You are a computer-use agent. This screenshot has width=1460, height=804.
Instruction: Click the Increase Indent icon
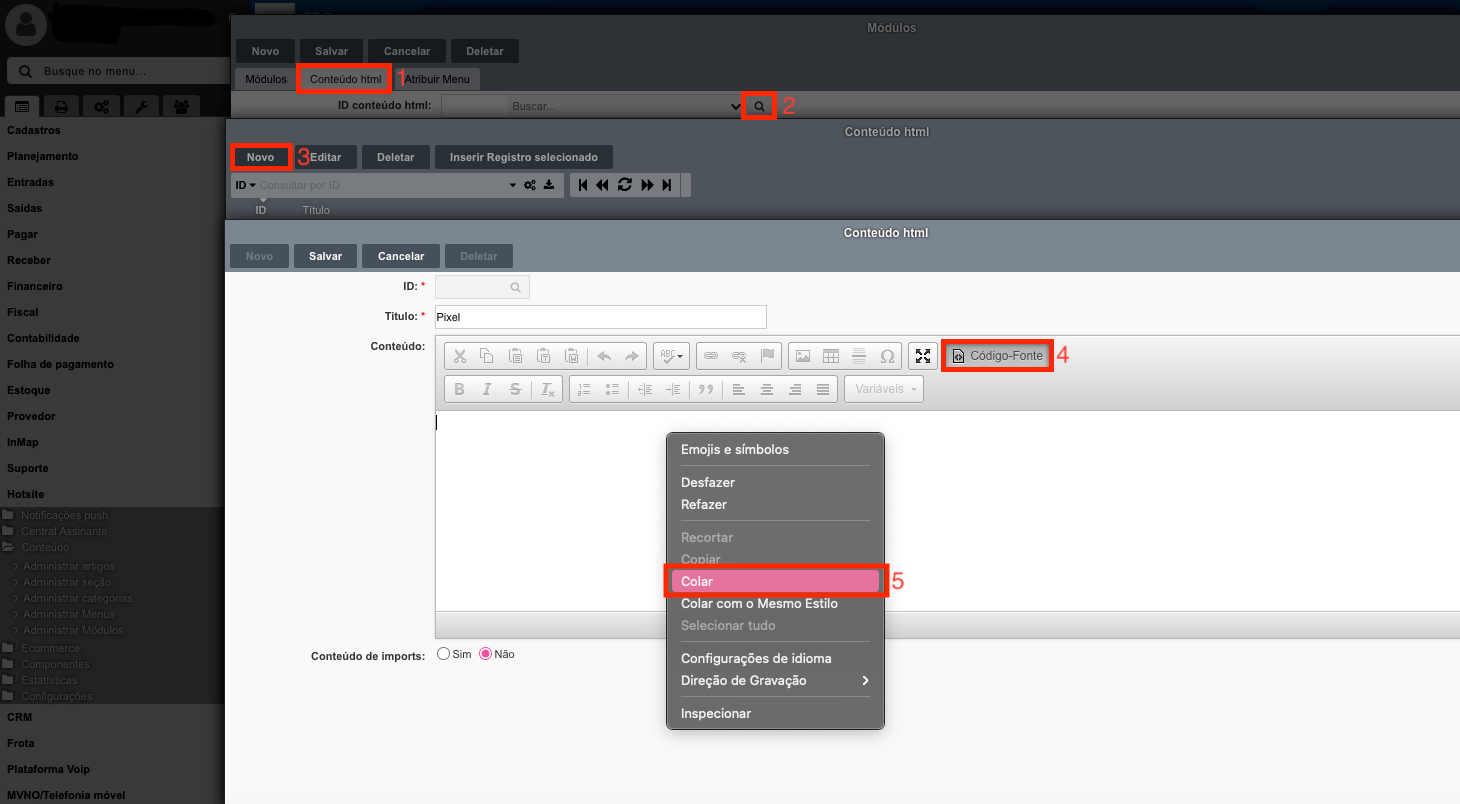pos(673,389)
